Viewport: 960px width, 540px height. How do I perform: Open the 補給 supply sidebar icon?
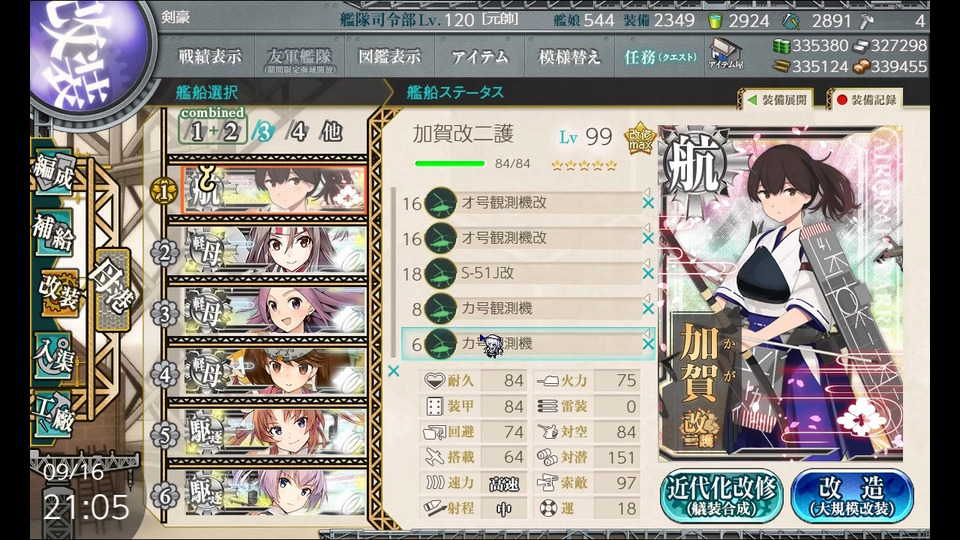54,233
